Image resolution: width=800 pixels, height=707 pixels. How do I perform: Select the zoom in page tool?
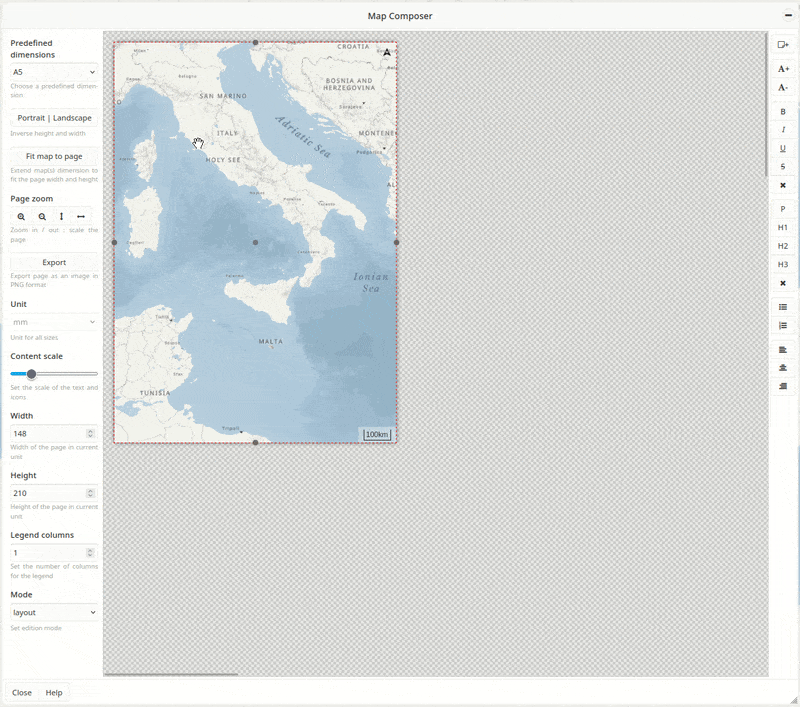(x=21, y=216)
